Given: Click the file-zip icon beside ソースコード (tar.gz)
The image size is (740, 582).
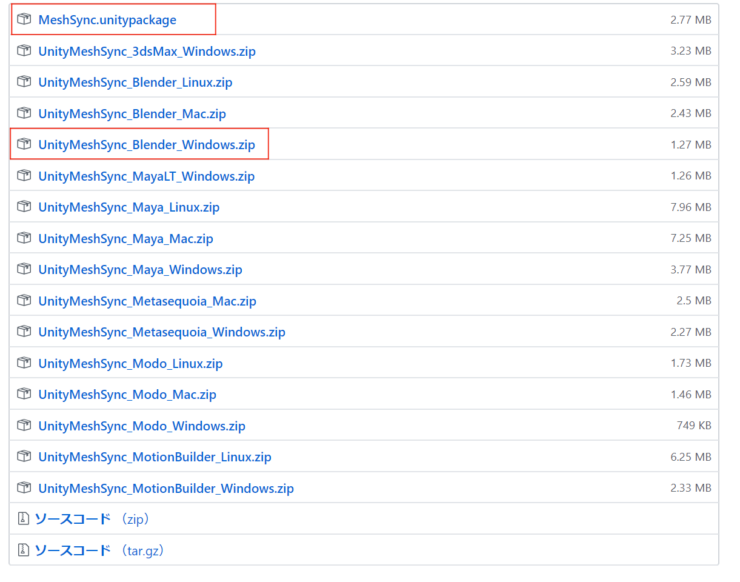Looking at the screenshot, I should (x=24, y=550).
